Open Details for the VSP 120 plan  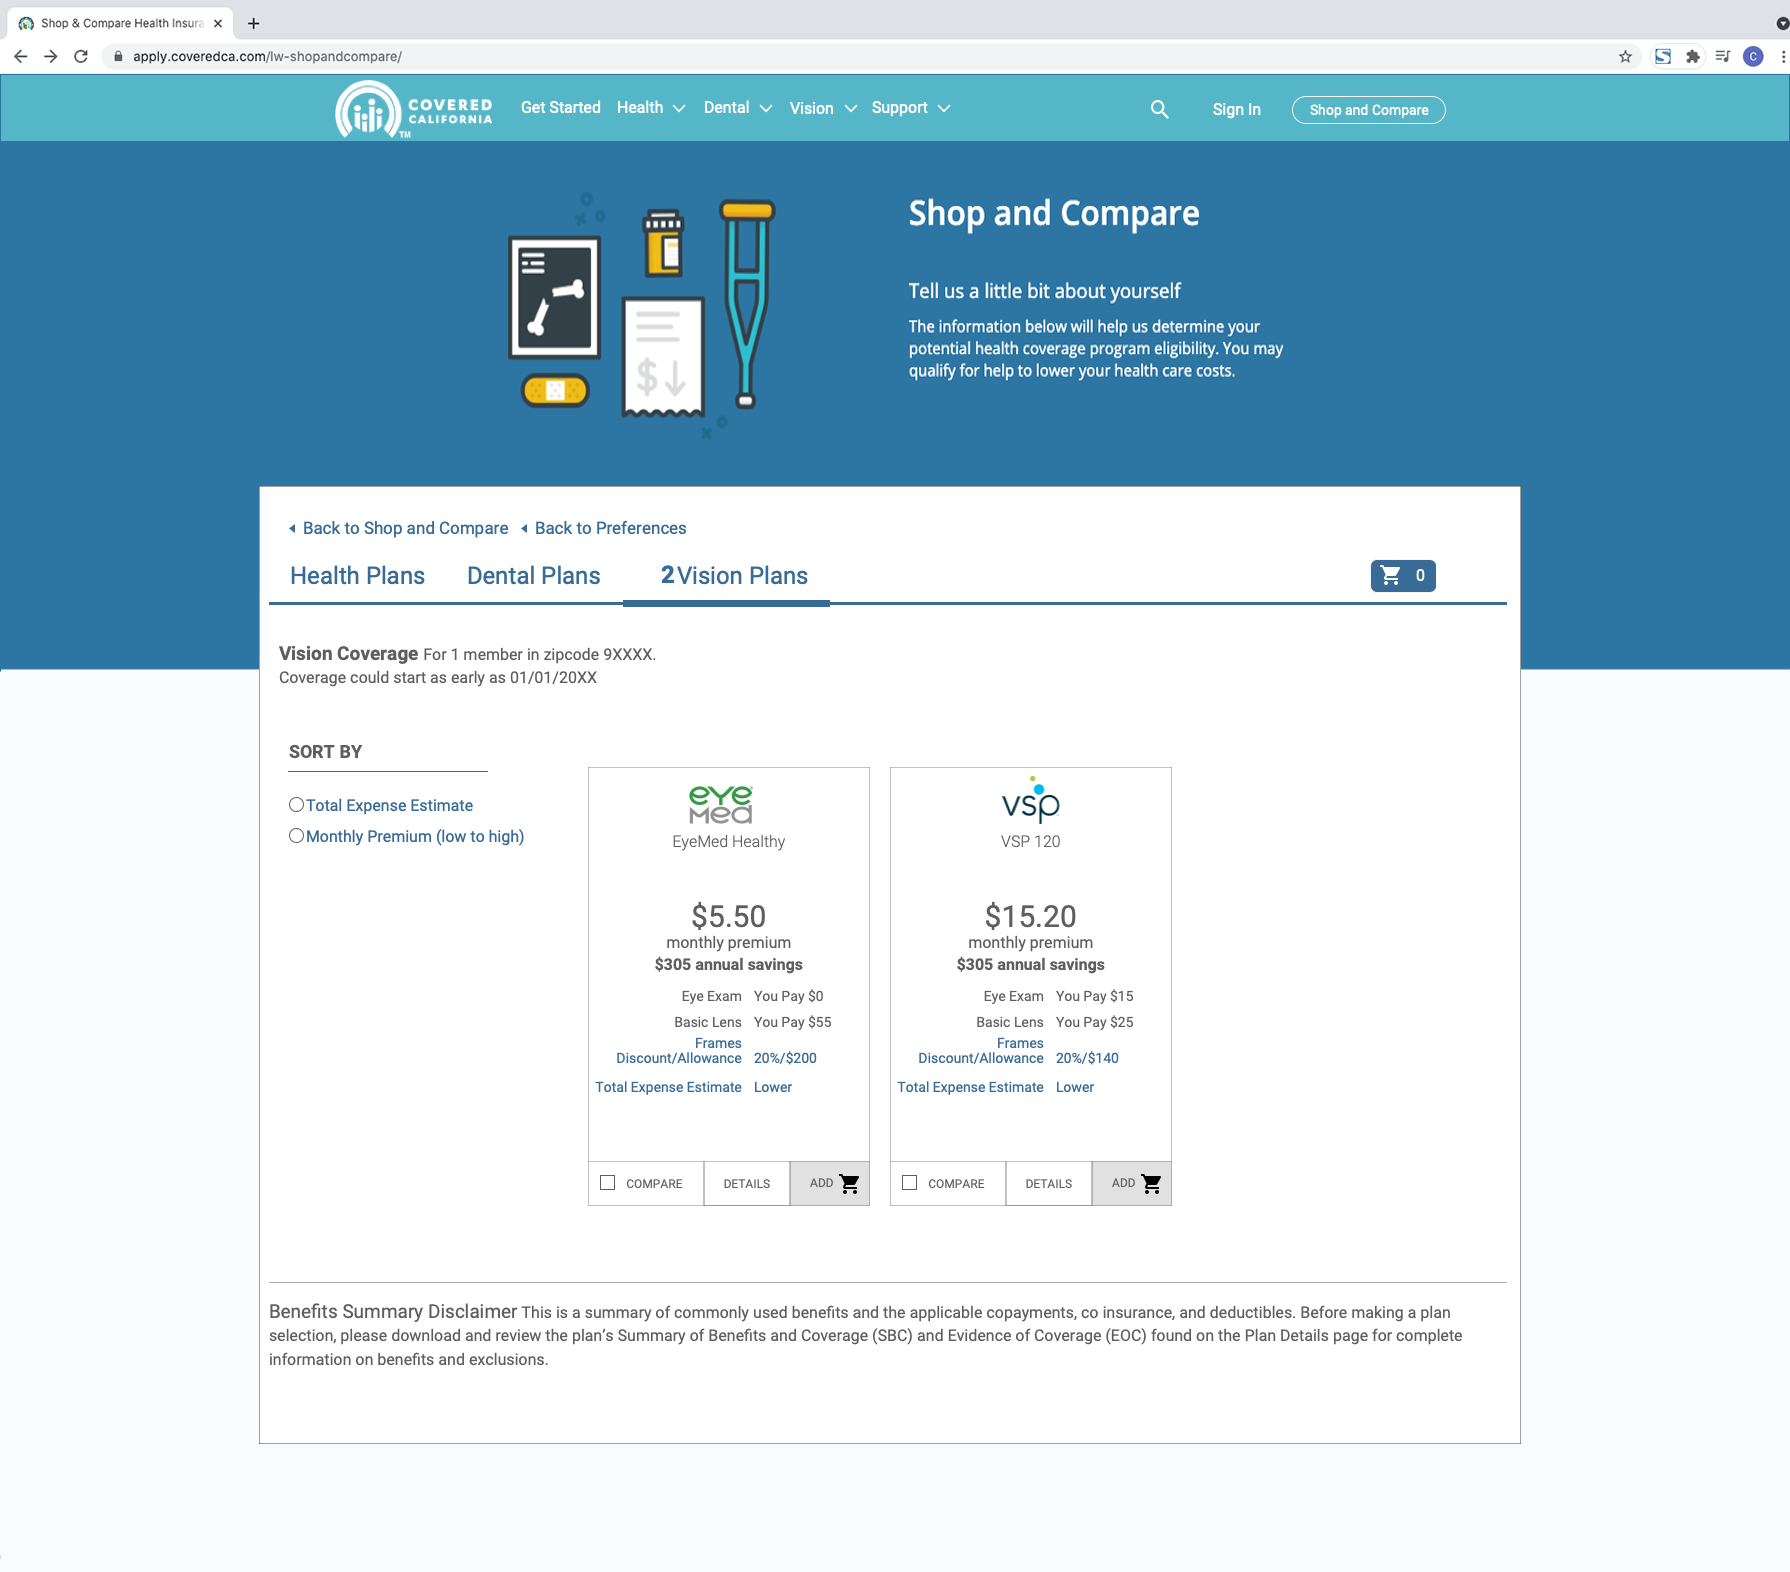coord(1047,1183)
